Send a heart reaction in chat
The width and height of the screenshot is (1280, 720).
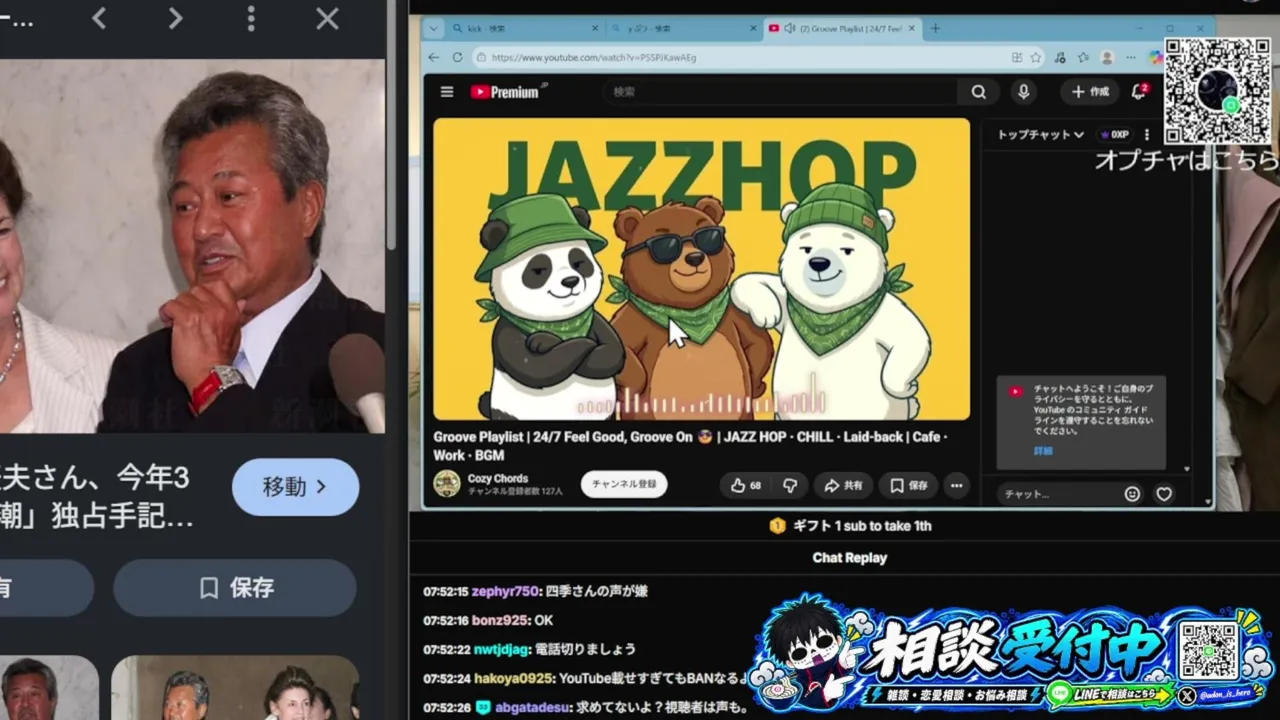pyautogui.click(x=1164, y=494)
